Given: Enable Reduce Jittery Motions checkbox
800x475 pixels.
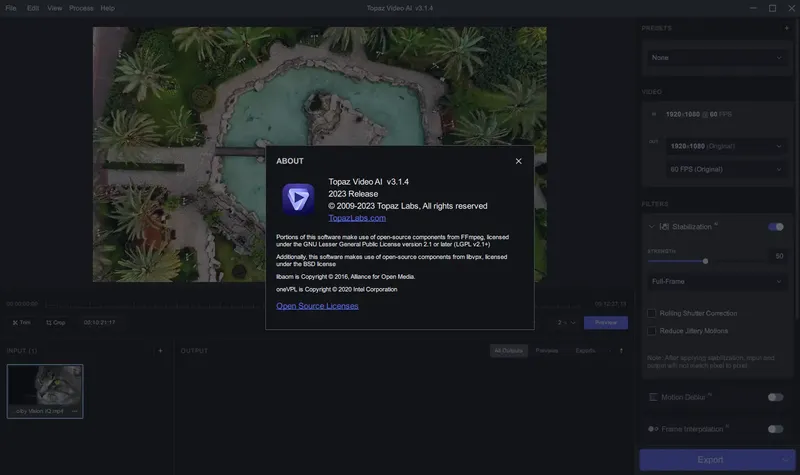Looking at the screenshot, I should [x=652, y=331].
